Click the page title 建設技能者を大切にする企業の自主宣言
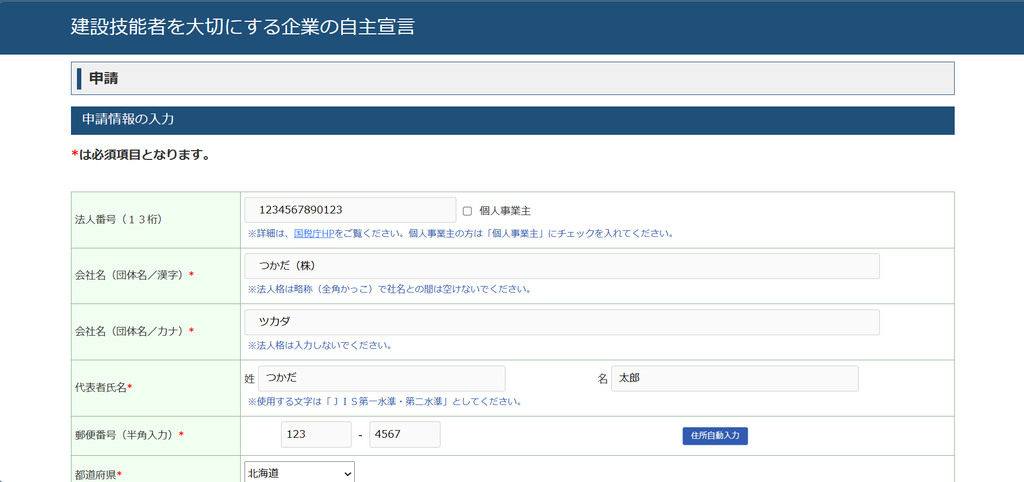 click(x=242, y=27)
